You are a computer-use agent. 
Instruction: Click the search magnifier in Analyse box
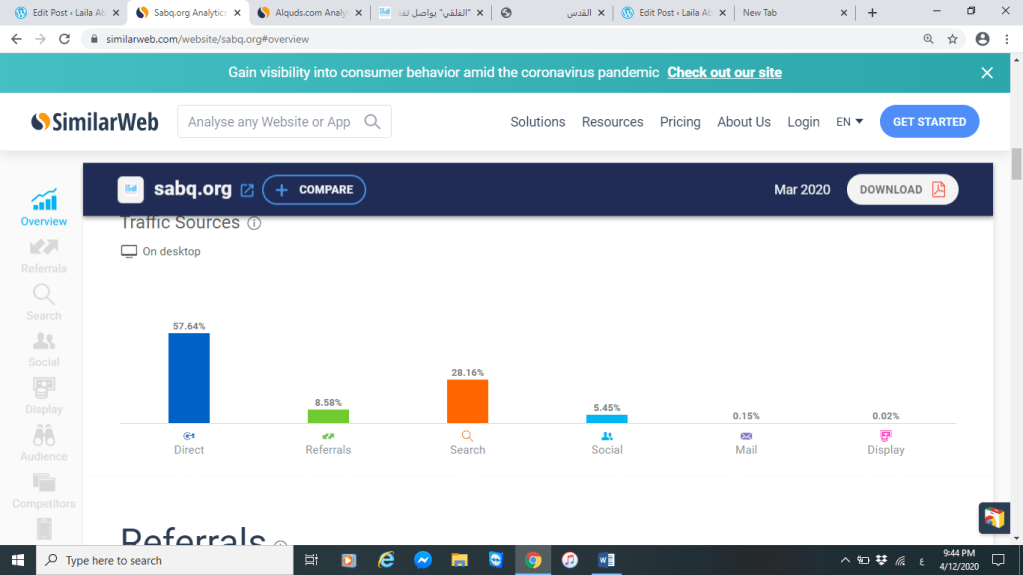click(372, 122)
